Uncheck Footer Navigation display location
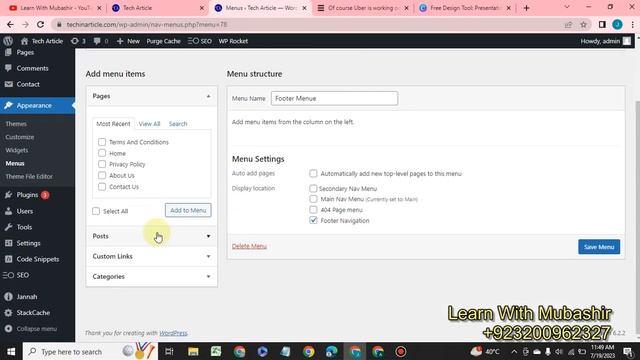Image resolution: width=640 pixels, height=360 pixels. tap(313, 220)
